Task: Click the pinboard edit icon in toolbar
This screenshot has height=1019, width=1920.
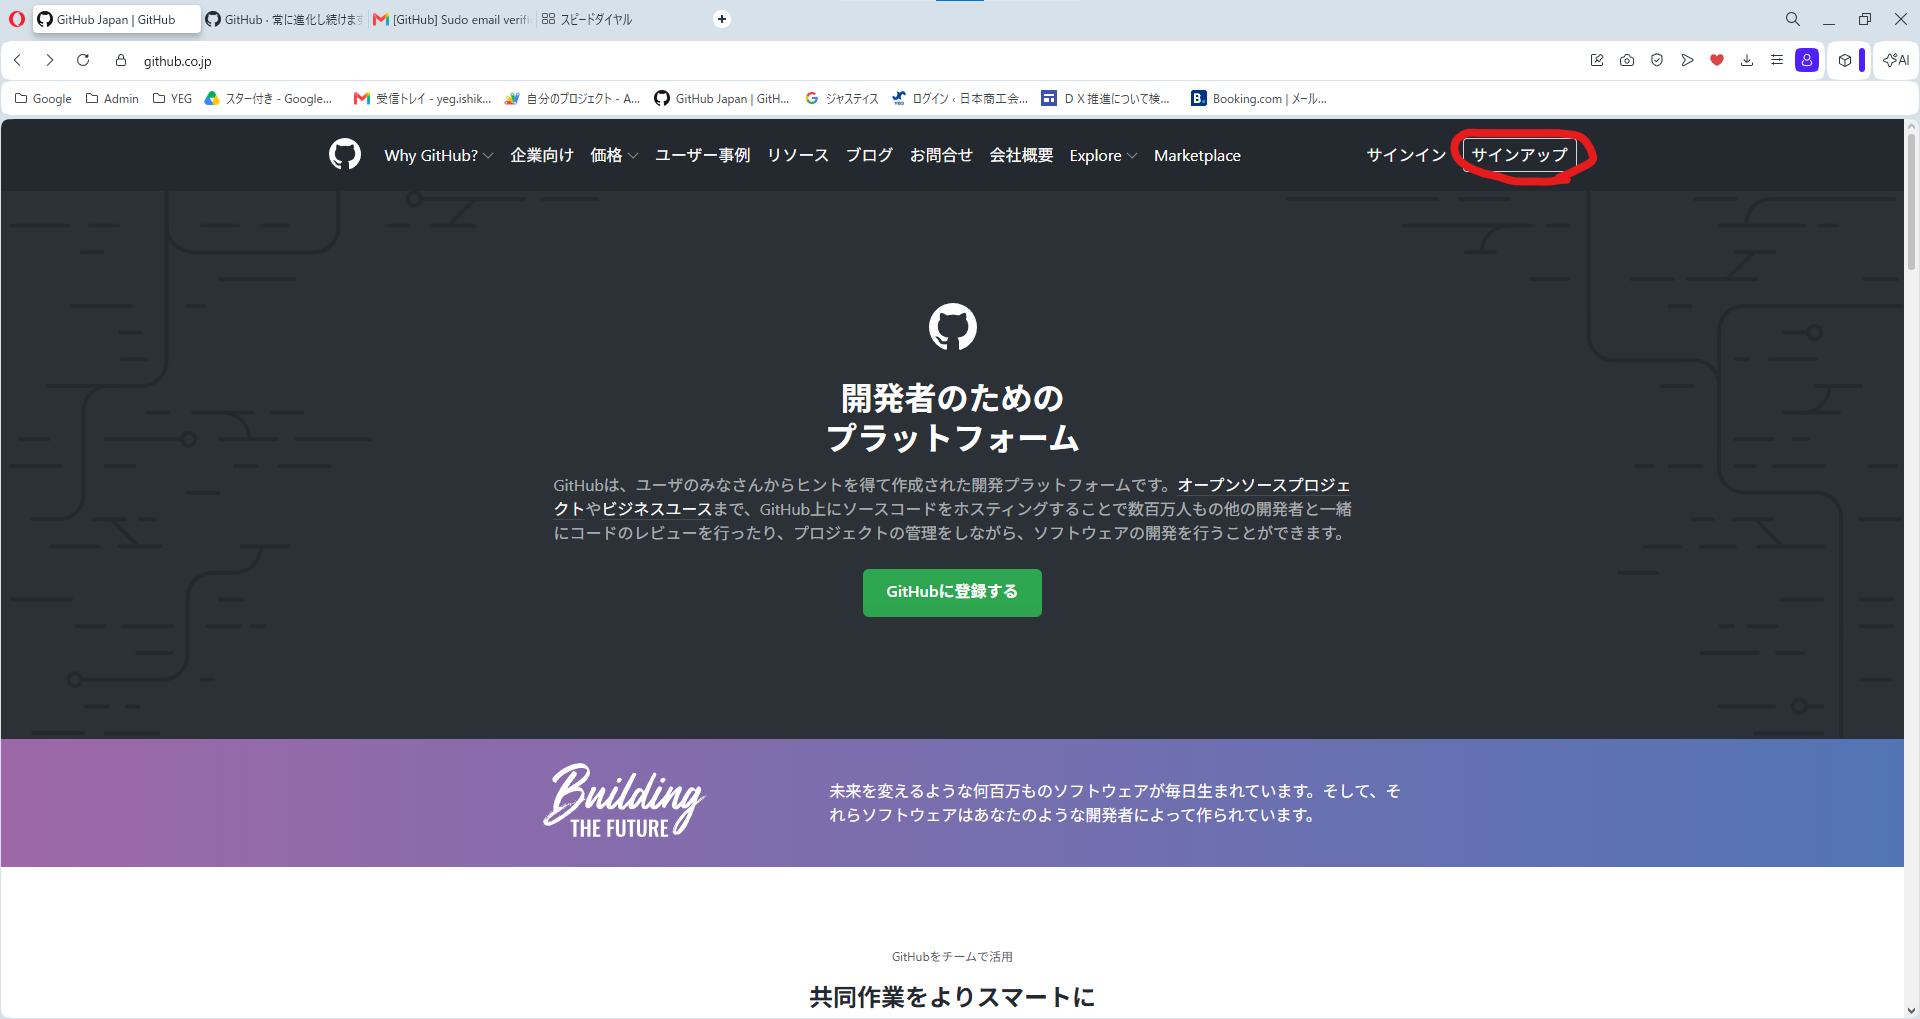Action: tap(1597, 60)
